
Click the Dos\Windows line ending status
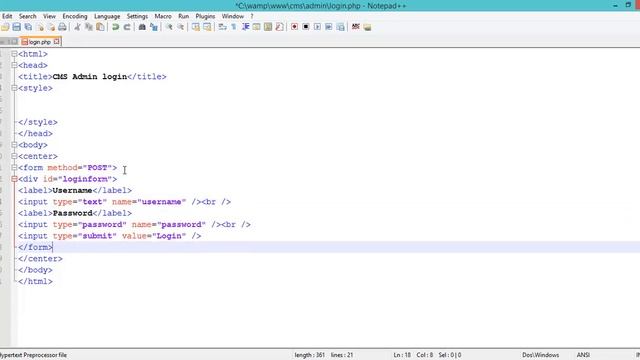click(540, 355)
